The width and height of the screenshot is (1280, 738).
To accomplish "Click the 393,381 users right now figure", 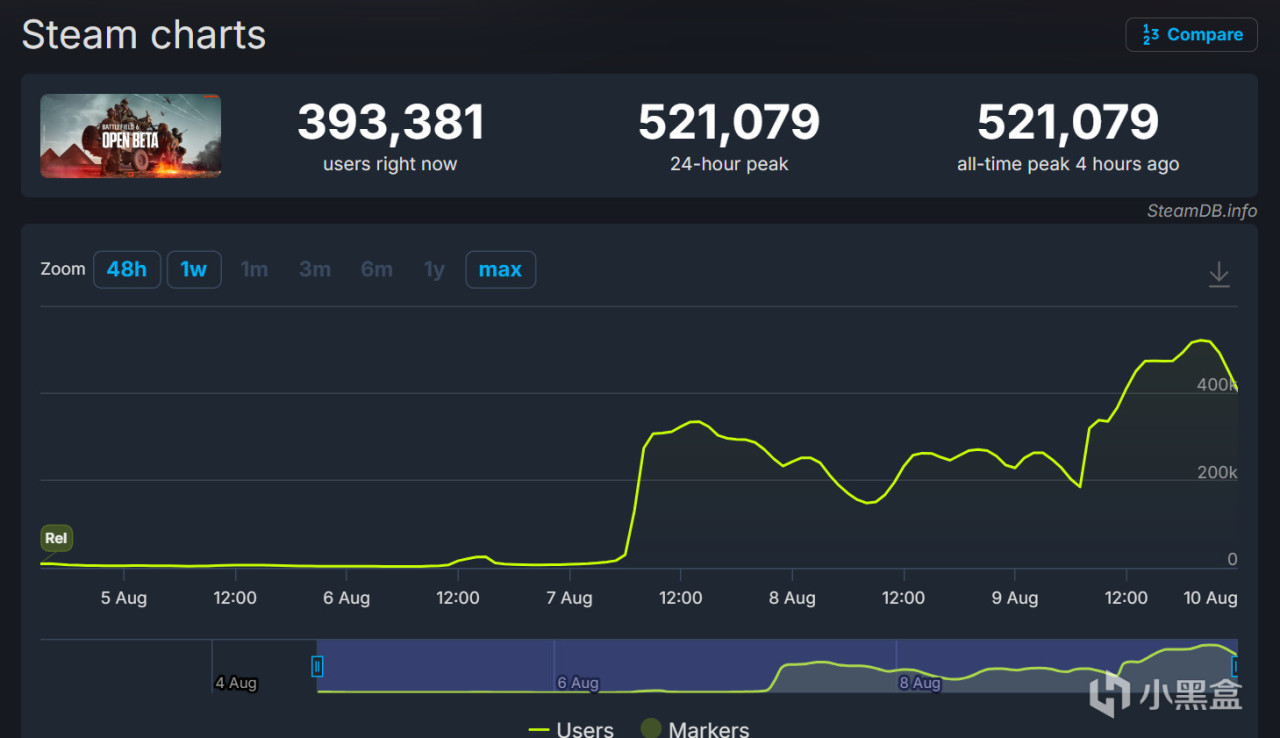I will point(390,123).
